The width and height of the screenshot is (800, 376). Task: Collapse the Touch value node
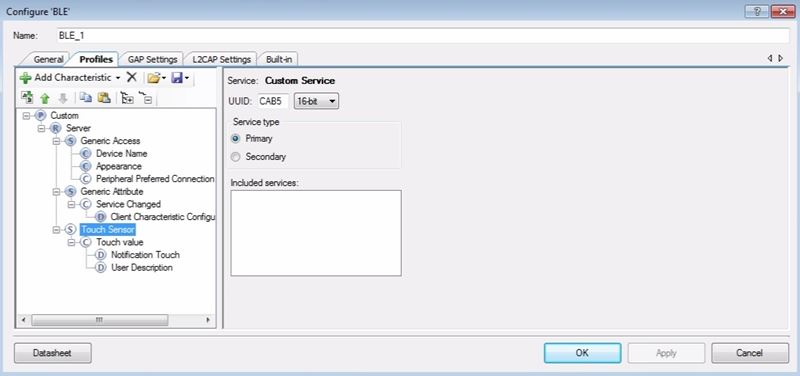(x=72, y=242)
